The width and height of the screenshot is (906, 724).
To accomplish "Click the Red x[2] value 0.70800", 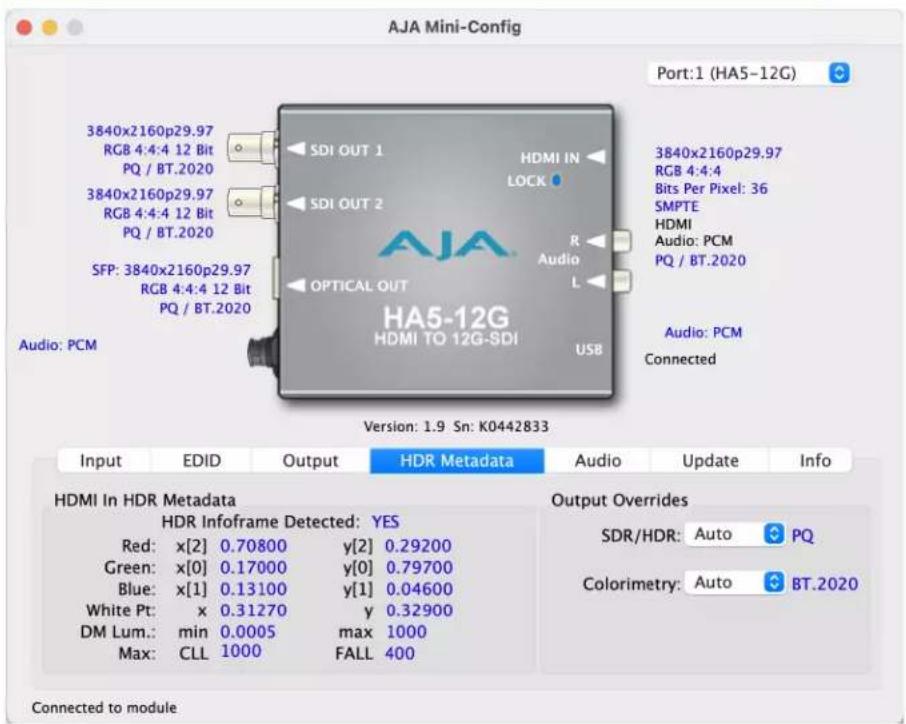I will (254, 545).
